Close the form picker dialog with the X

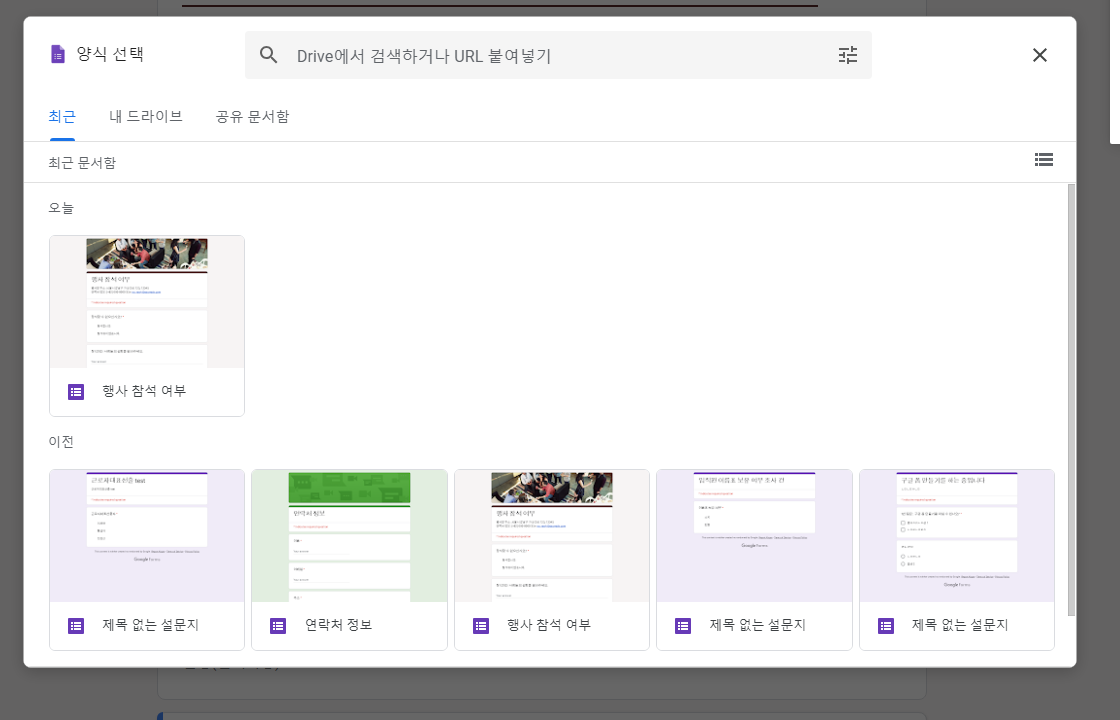click(x=1039, y=55)
